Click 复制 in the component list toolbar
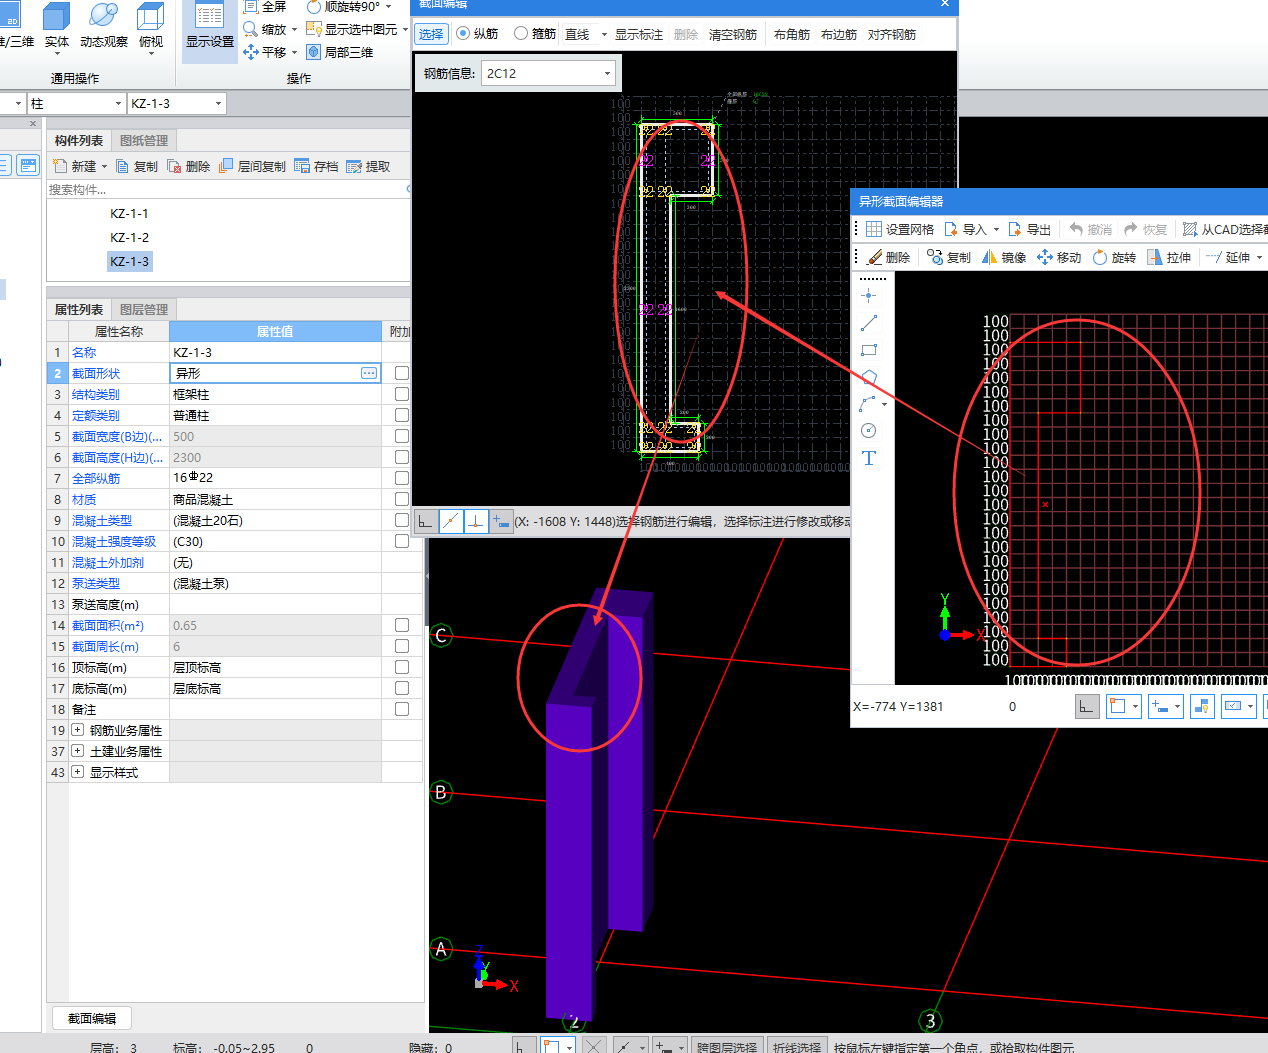The height and width of the screenshot is (1053, 1268). pos(137,167)
